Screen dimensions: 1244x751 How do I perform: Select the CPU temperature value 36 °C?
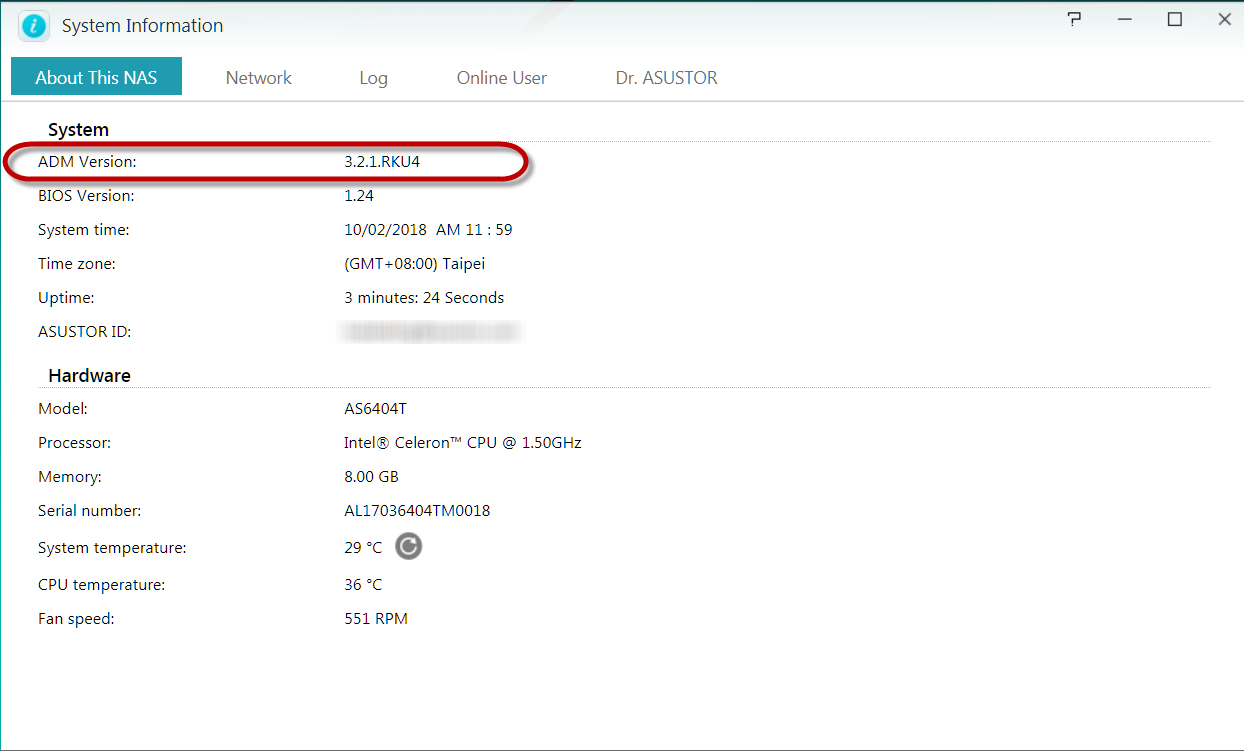pyautogui.click(x=363, y=585)
